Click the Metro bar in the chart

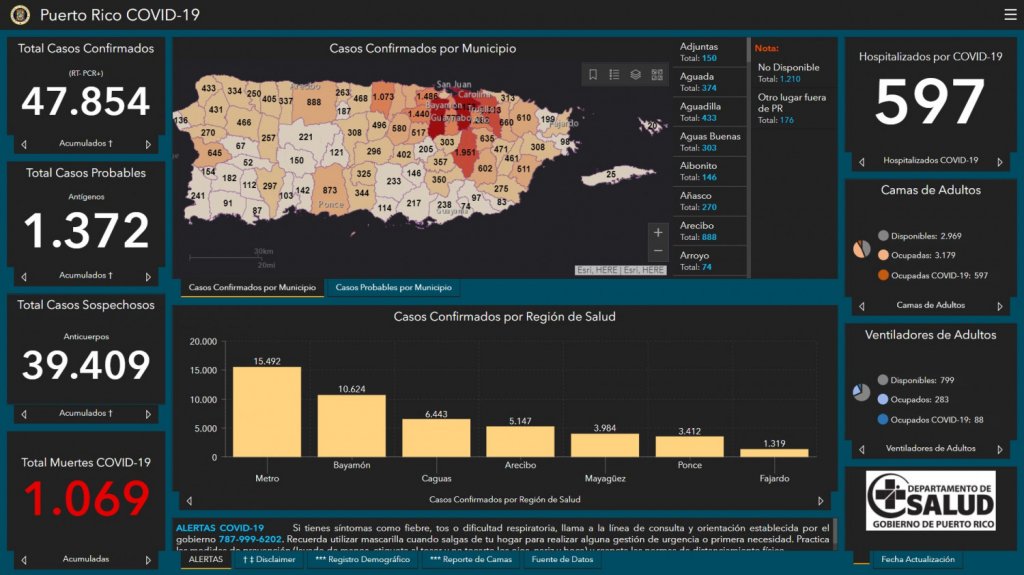coord(267,411)
